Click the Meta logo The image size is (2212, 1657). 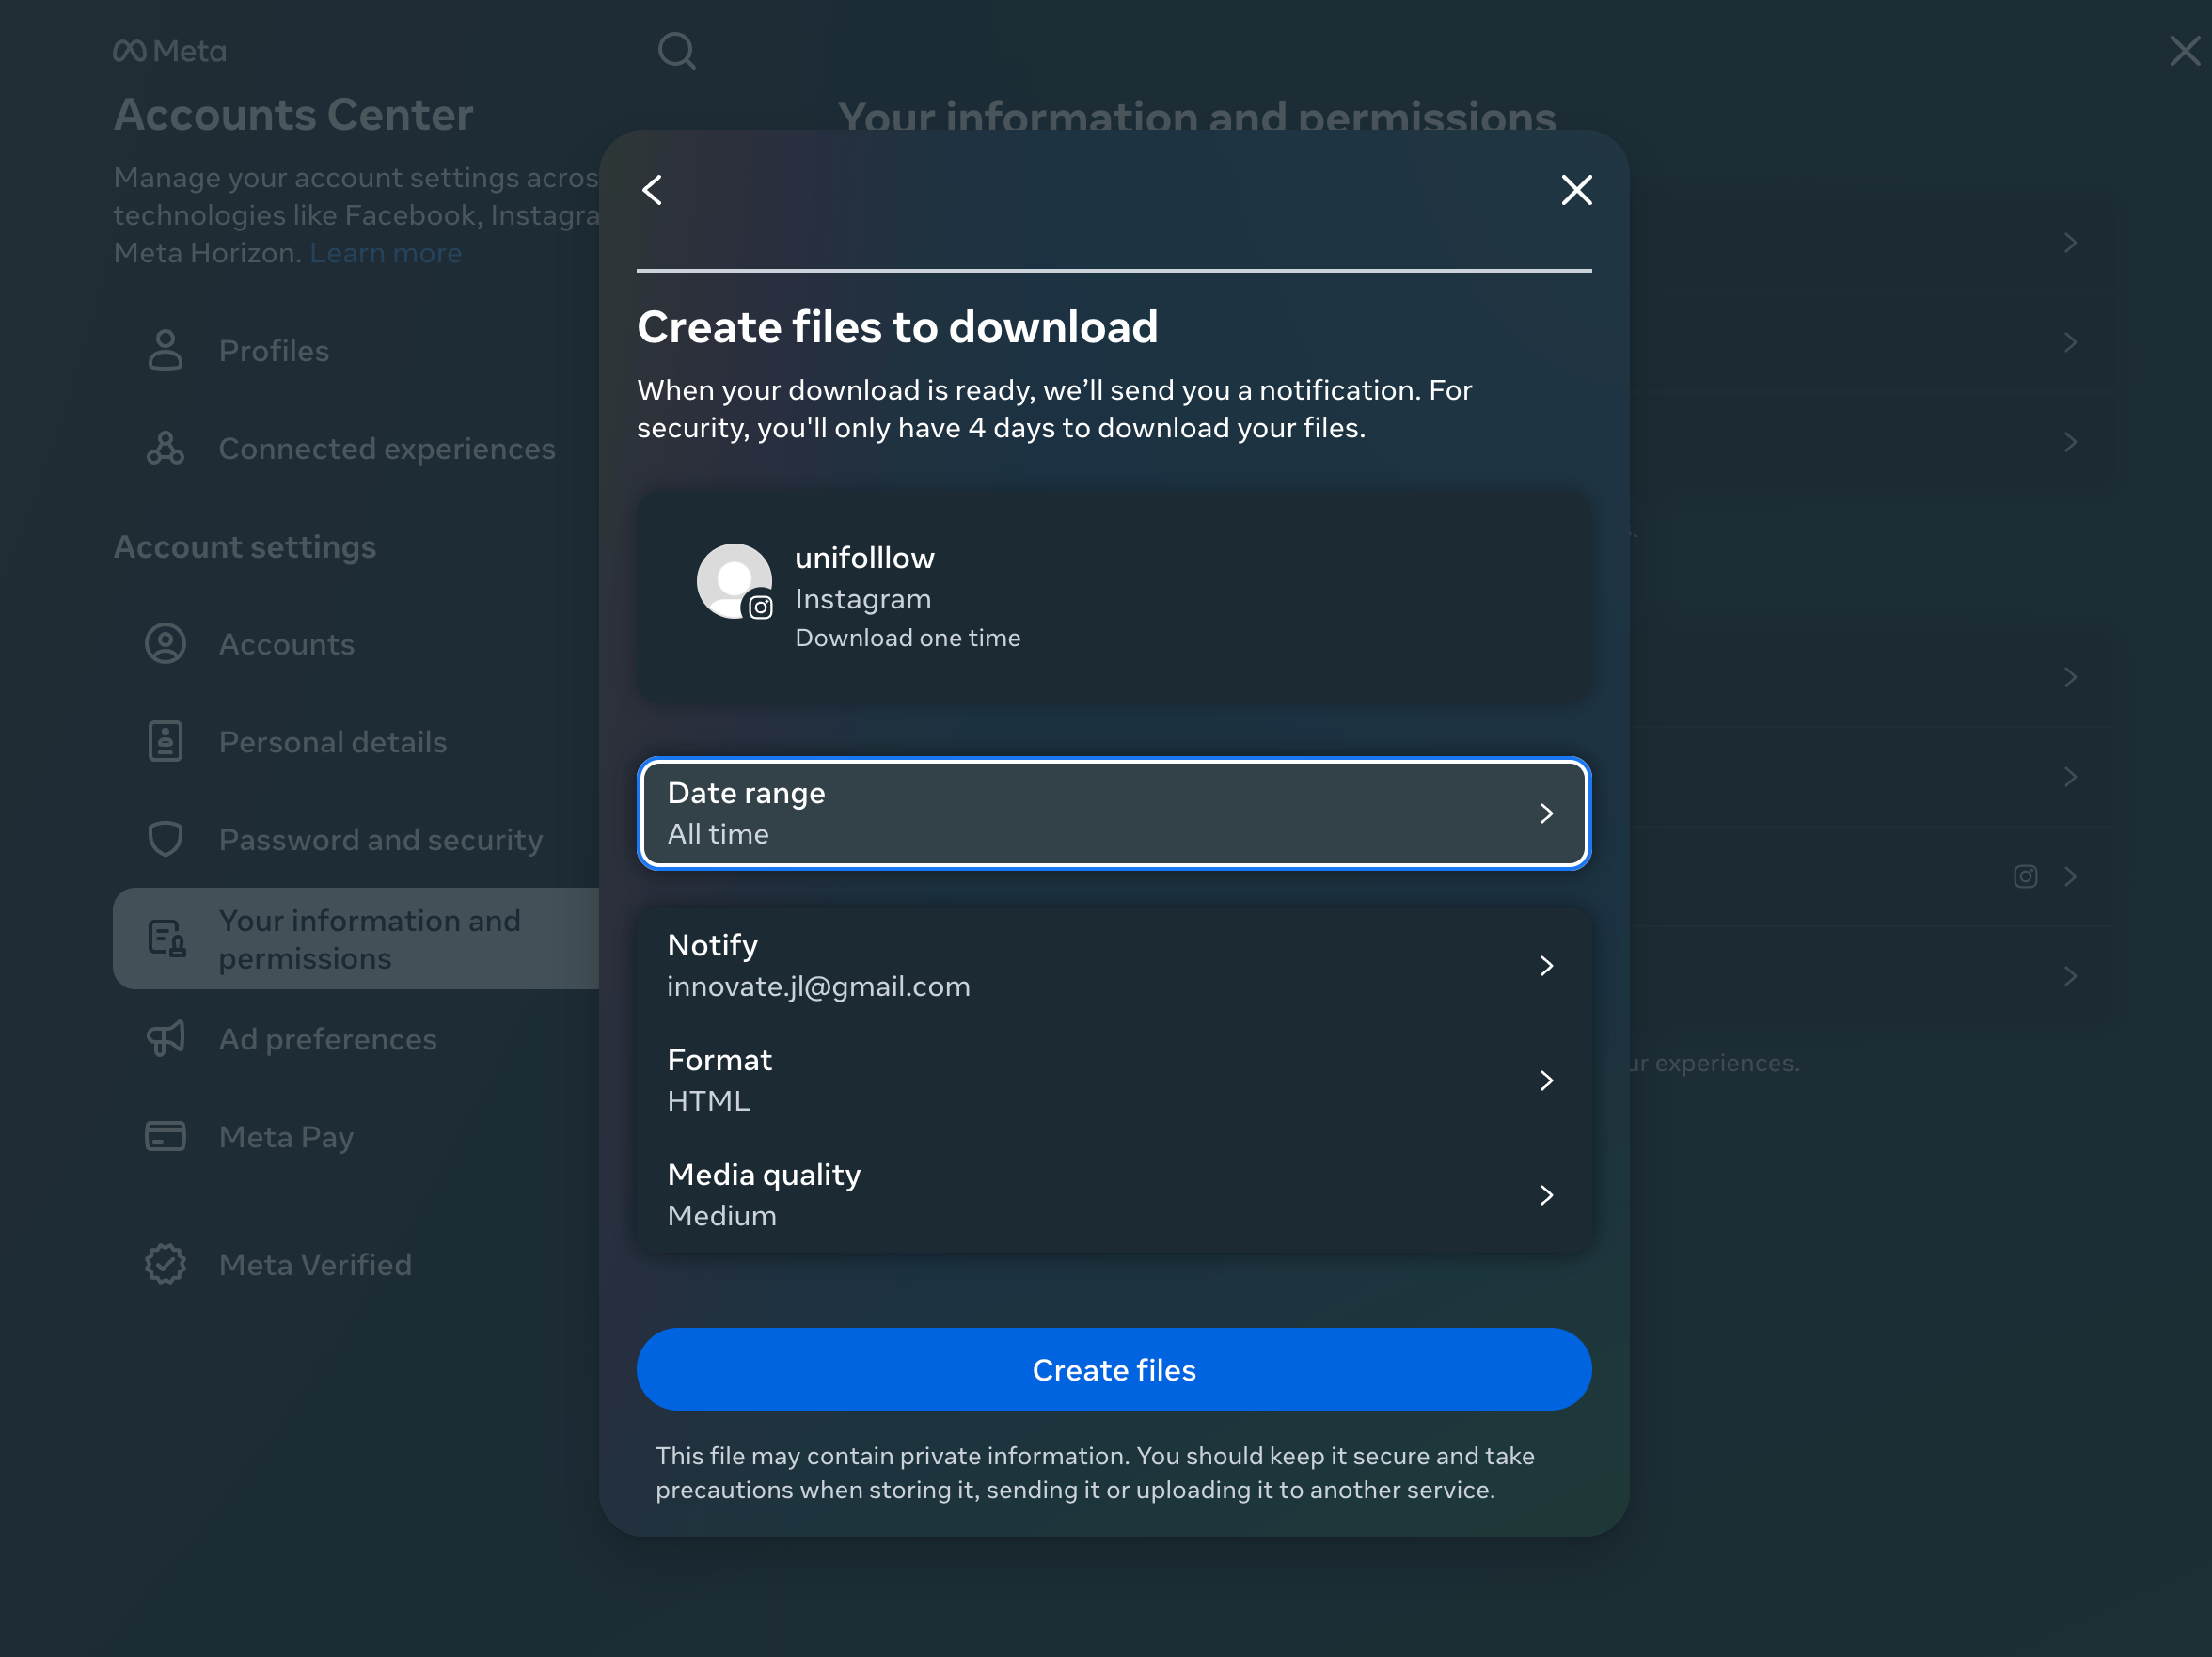click(x=170, y=51)
